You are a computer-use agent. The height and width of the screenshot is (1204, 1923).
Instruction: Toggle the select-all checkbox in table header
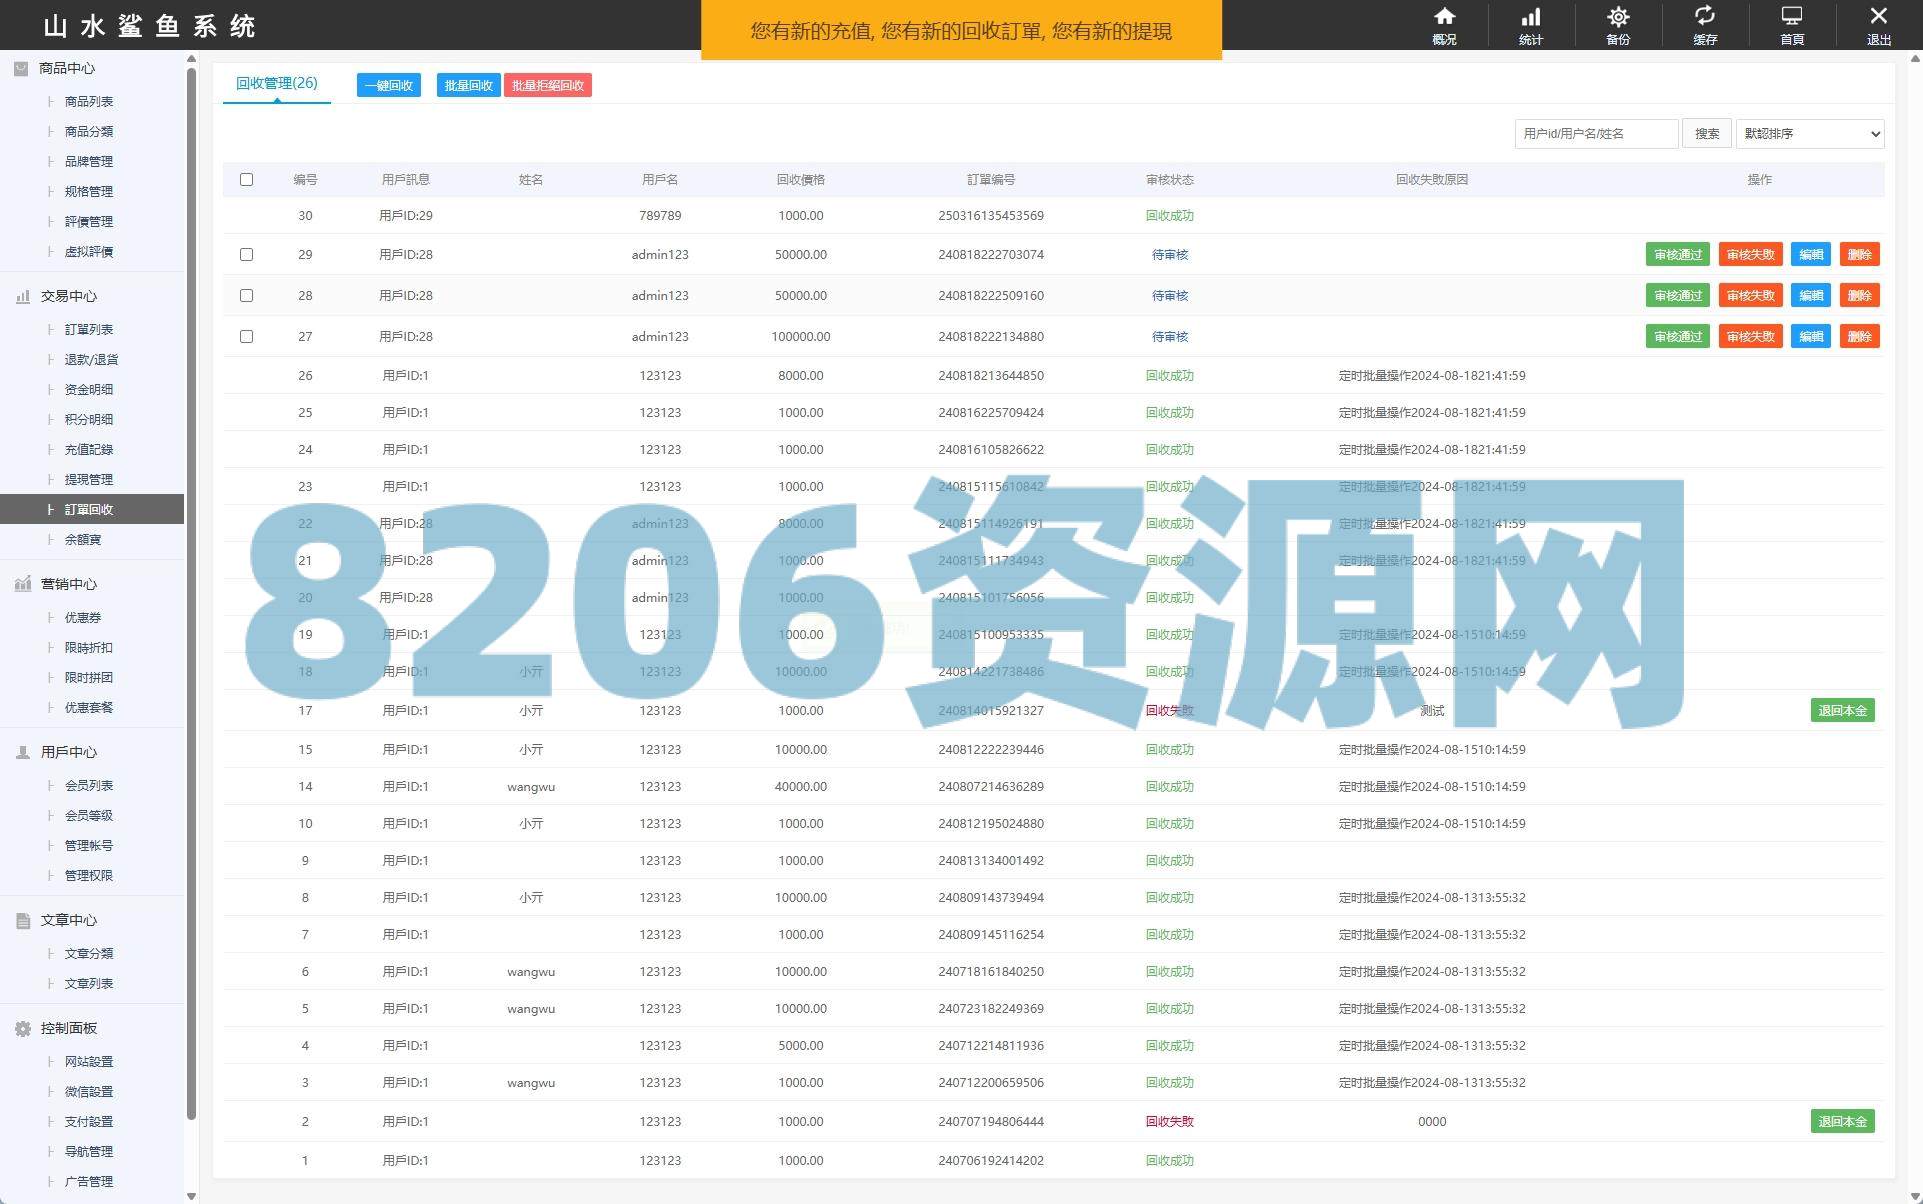(246, 180)
